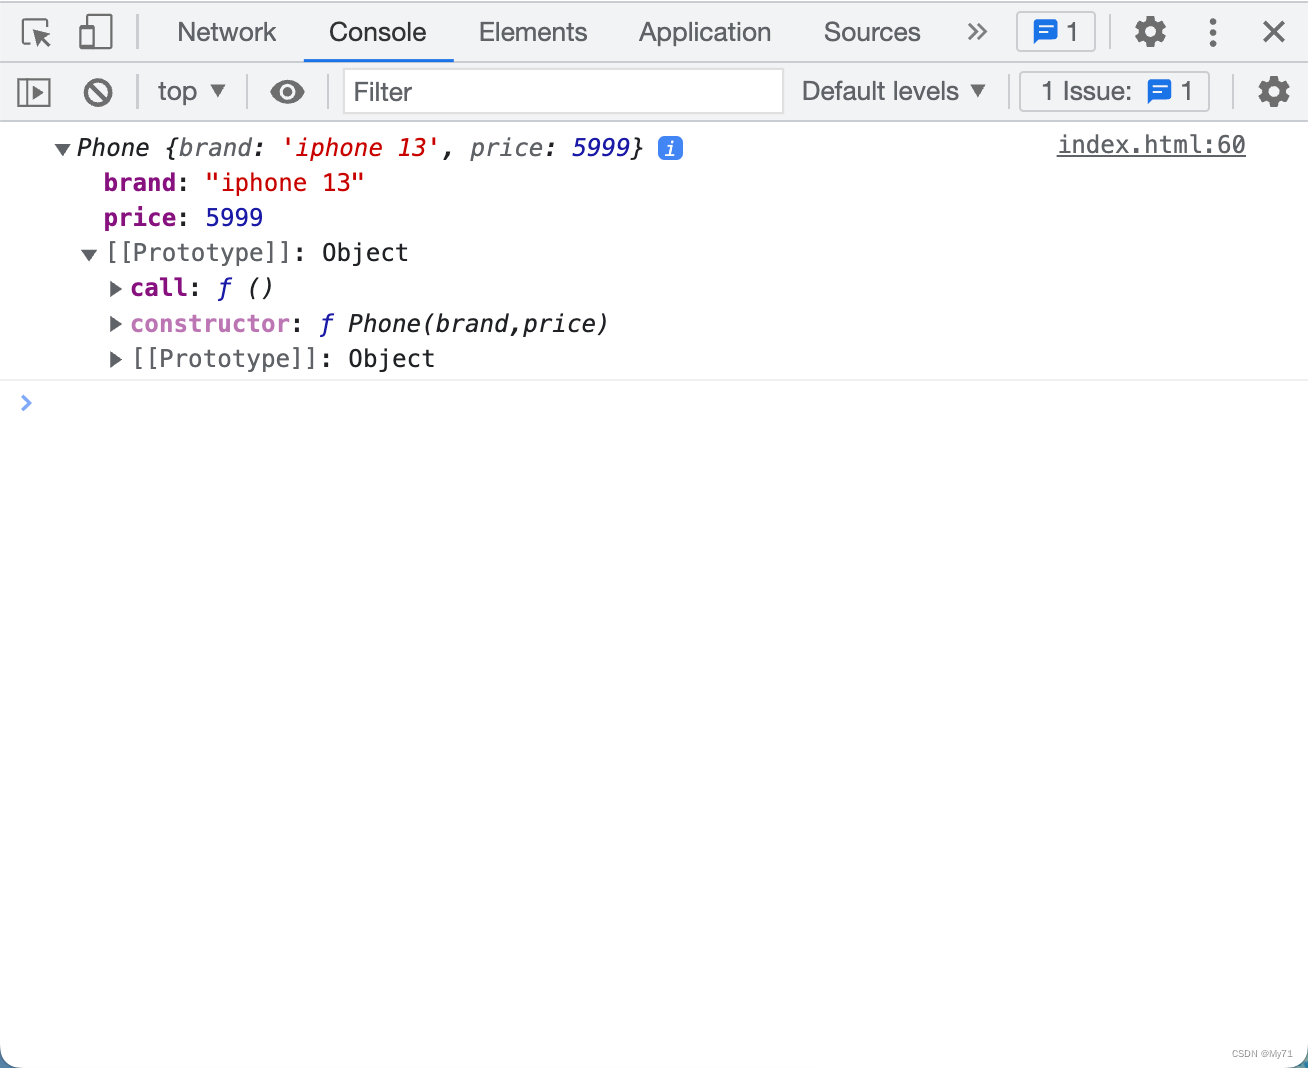Switch to the Network tab
1308x1068 pixels.
click(x=226, y=32)
